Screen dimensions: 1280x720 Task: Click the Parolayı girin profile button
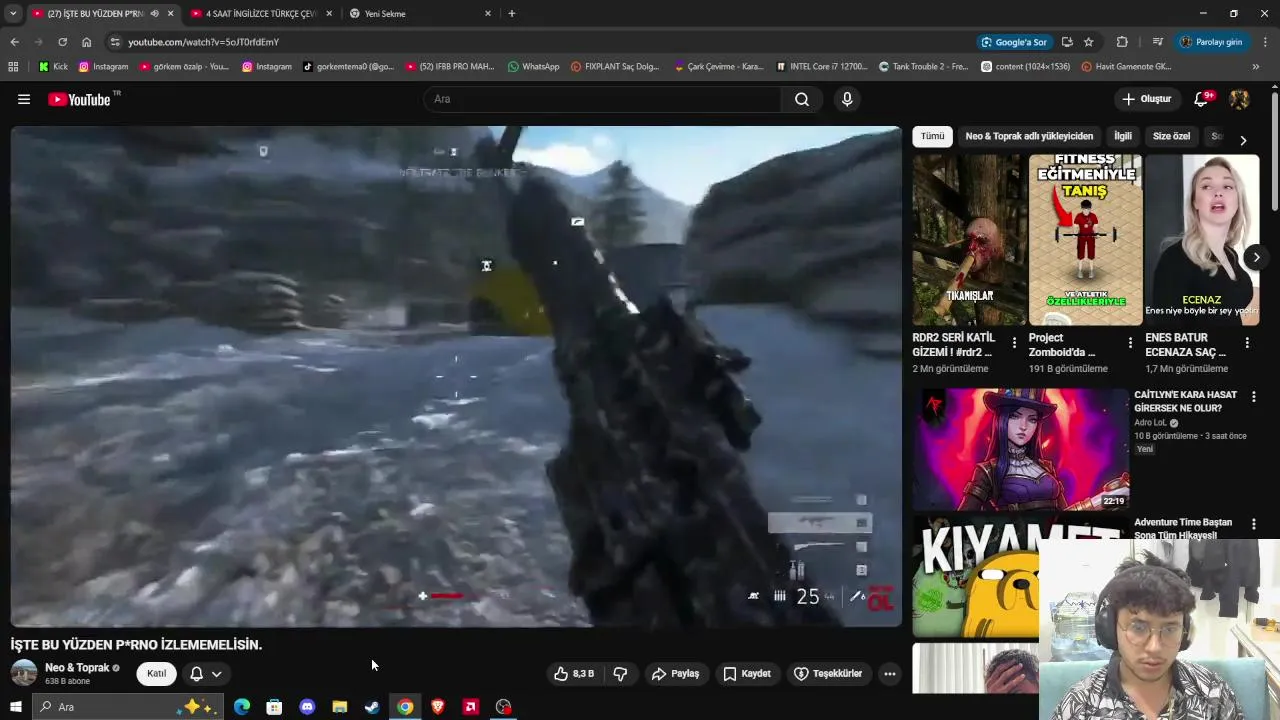1211,42
